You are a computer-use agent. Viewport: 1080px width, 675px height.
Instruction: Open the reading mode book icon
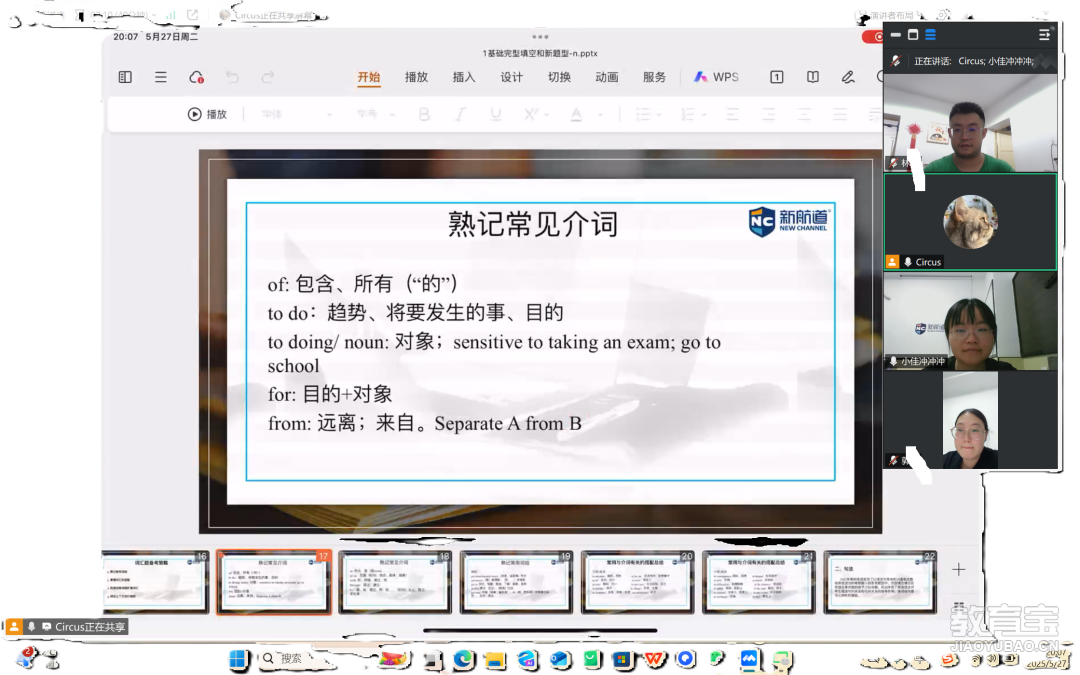click(813, 77)
